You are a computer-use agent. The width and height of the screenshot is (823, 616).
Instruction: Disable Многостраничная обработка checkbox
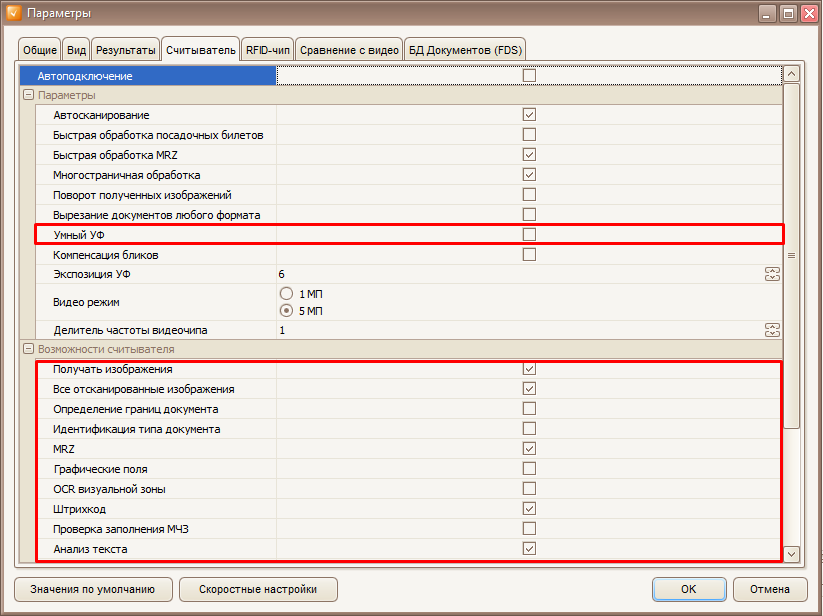[529, 174]
